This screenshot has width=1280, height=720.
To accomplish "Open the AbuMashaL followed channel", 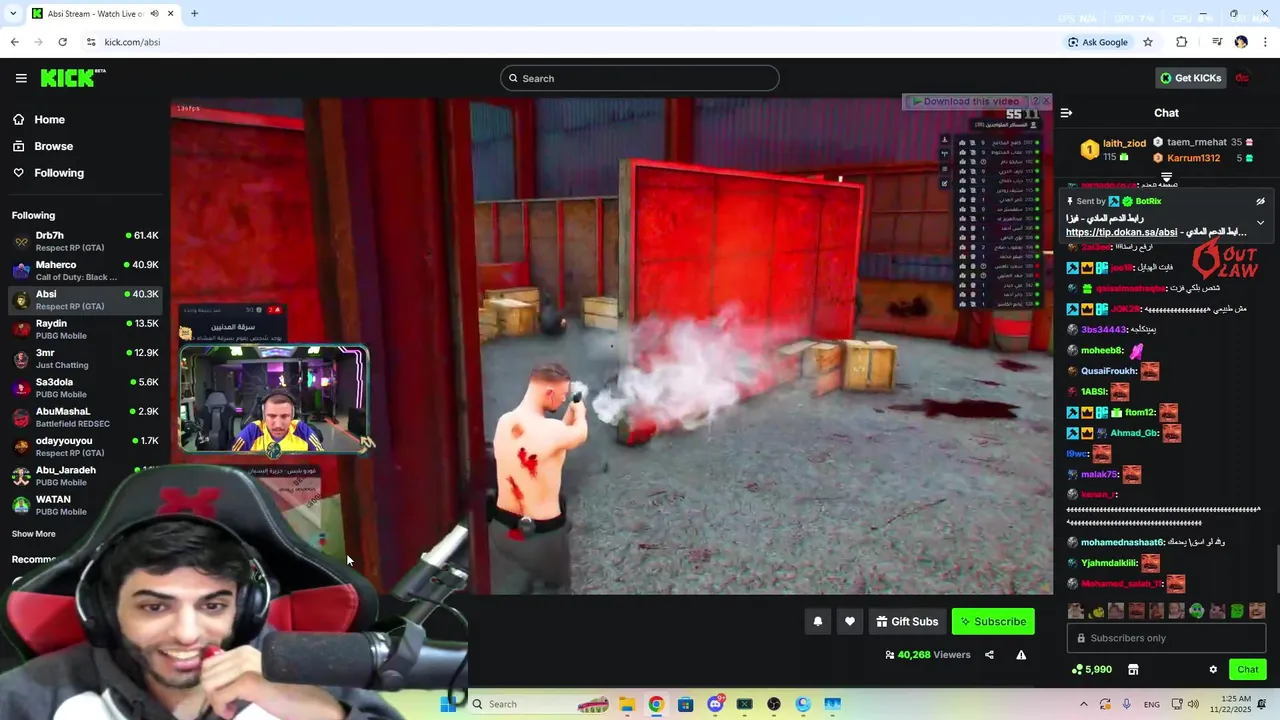I will 84,417.
